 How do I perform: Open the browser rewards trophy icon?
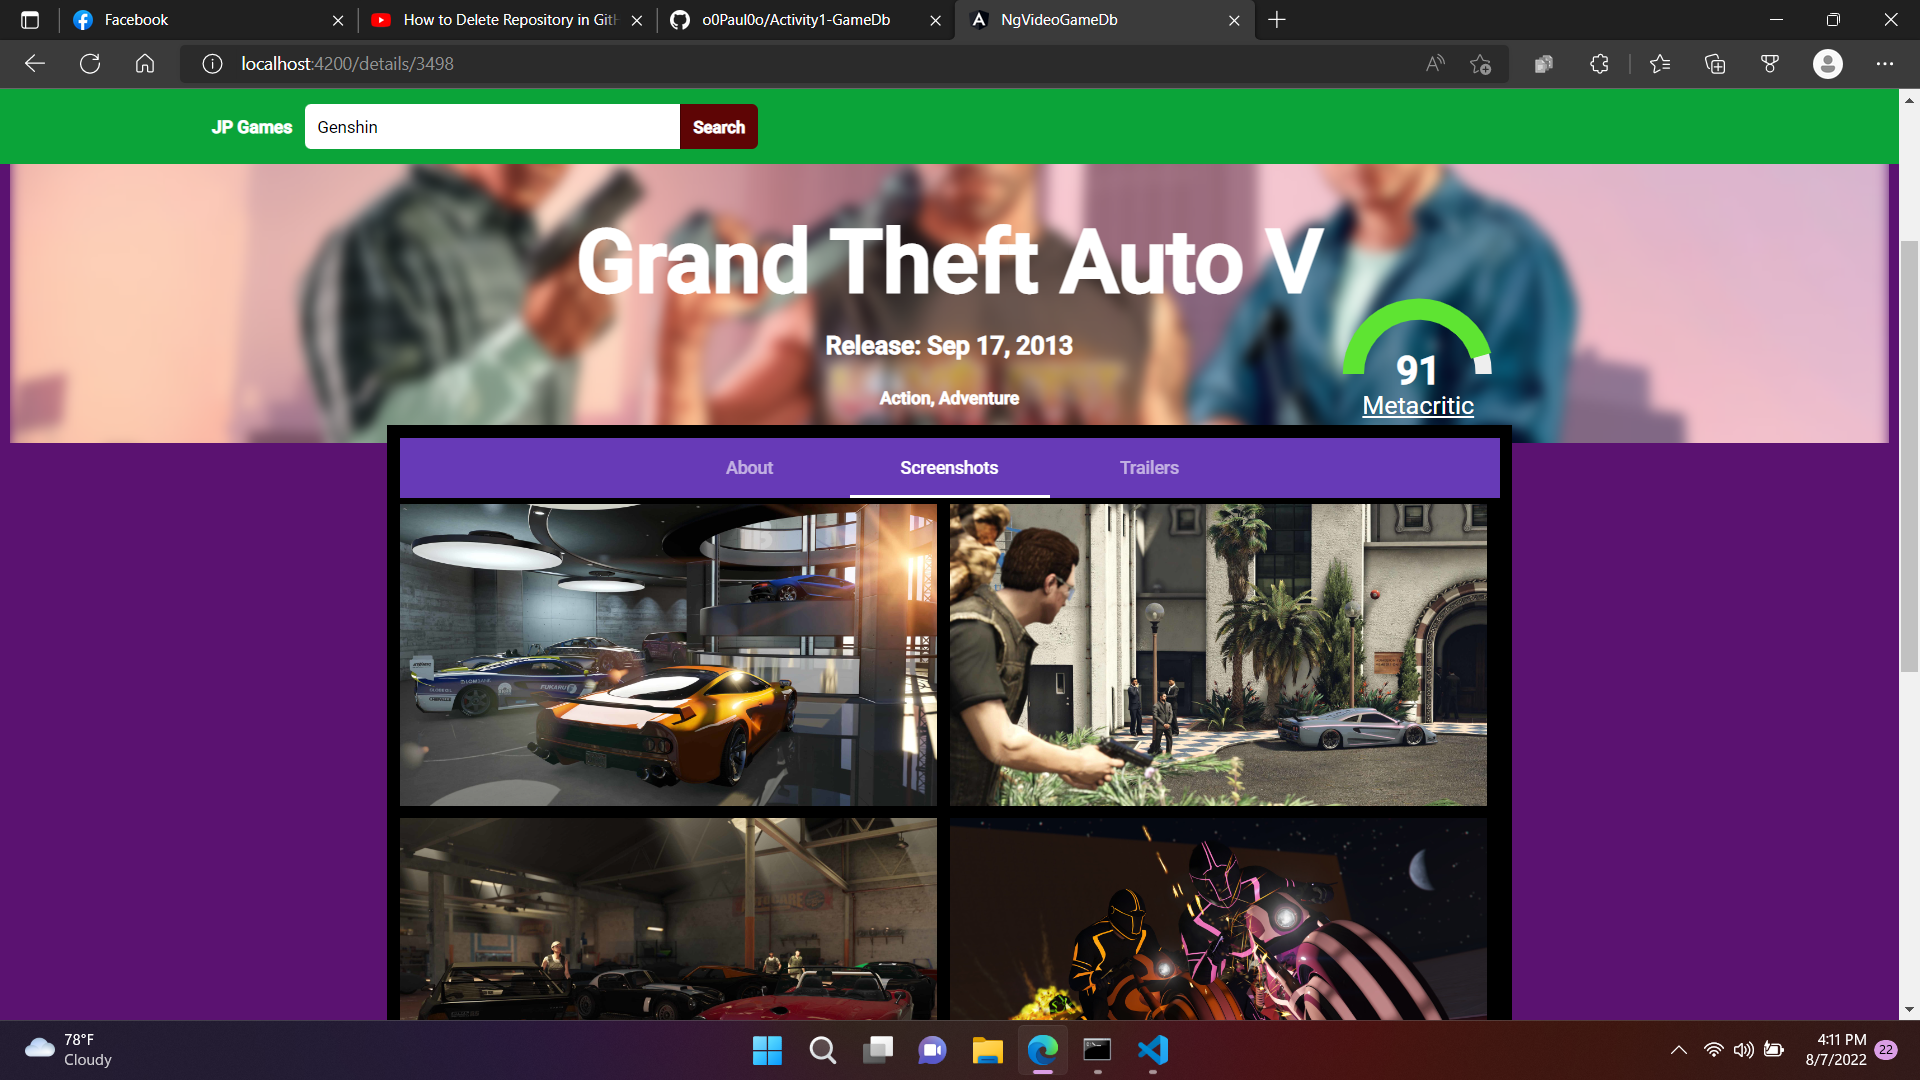[1770, 64]
